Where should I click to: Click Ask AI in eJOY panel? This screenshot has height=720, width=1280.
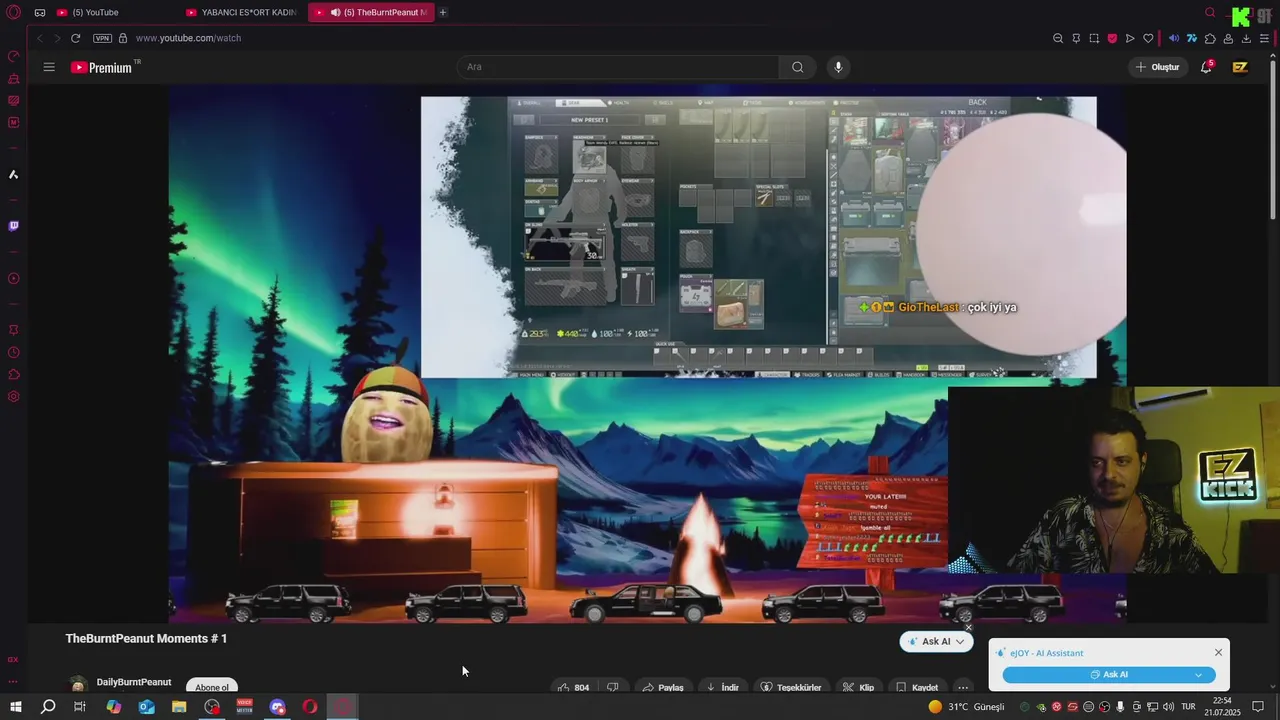pyautogui.click(x=1109, y=674)
